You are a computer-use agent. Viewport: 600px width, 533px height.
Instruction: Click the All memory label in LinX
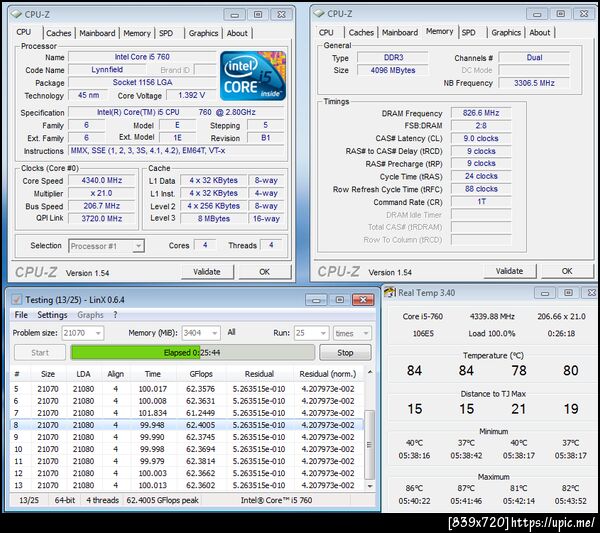(232, 332)
